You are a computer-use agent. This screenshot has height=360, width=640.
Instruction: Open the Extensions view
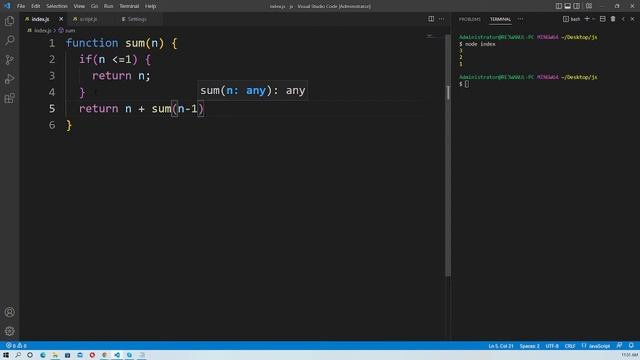[x=9, y=98]
